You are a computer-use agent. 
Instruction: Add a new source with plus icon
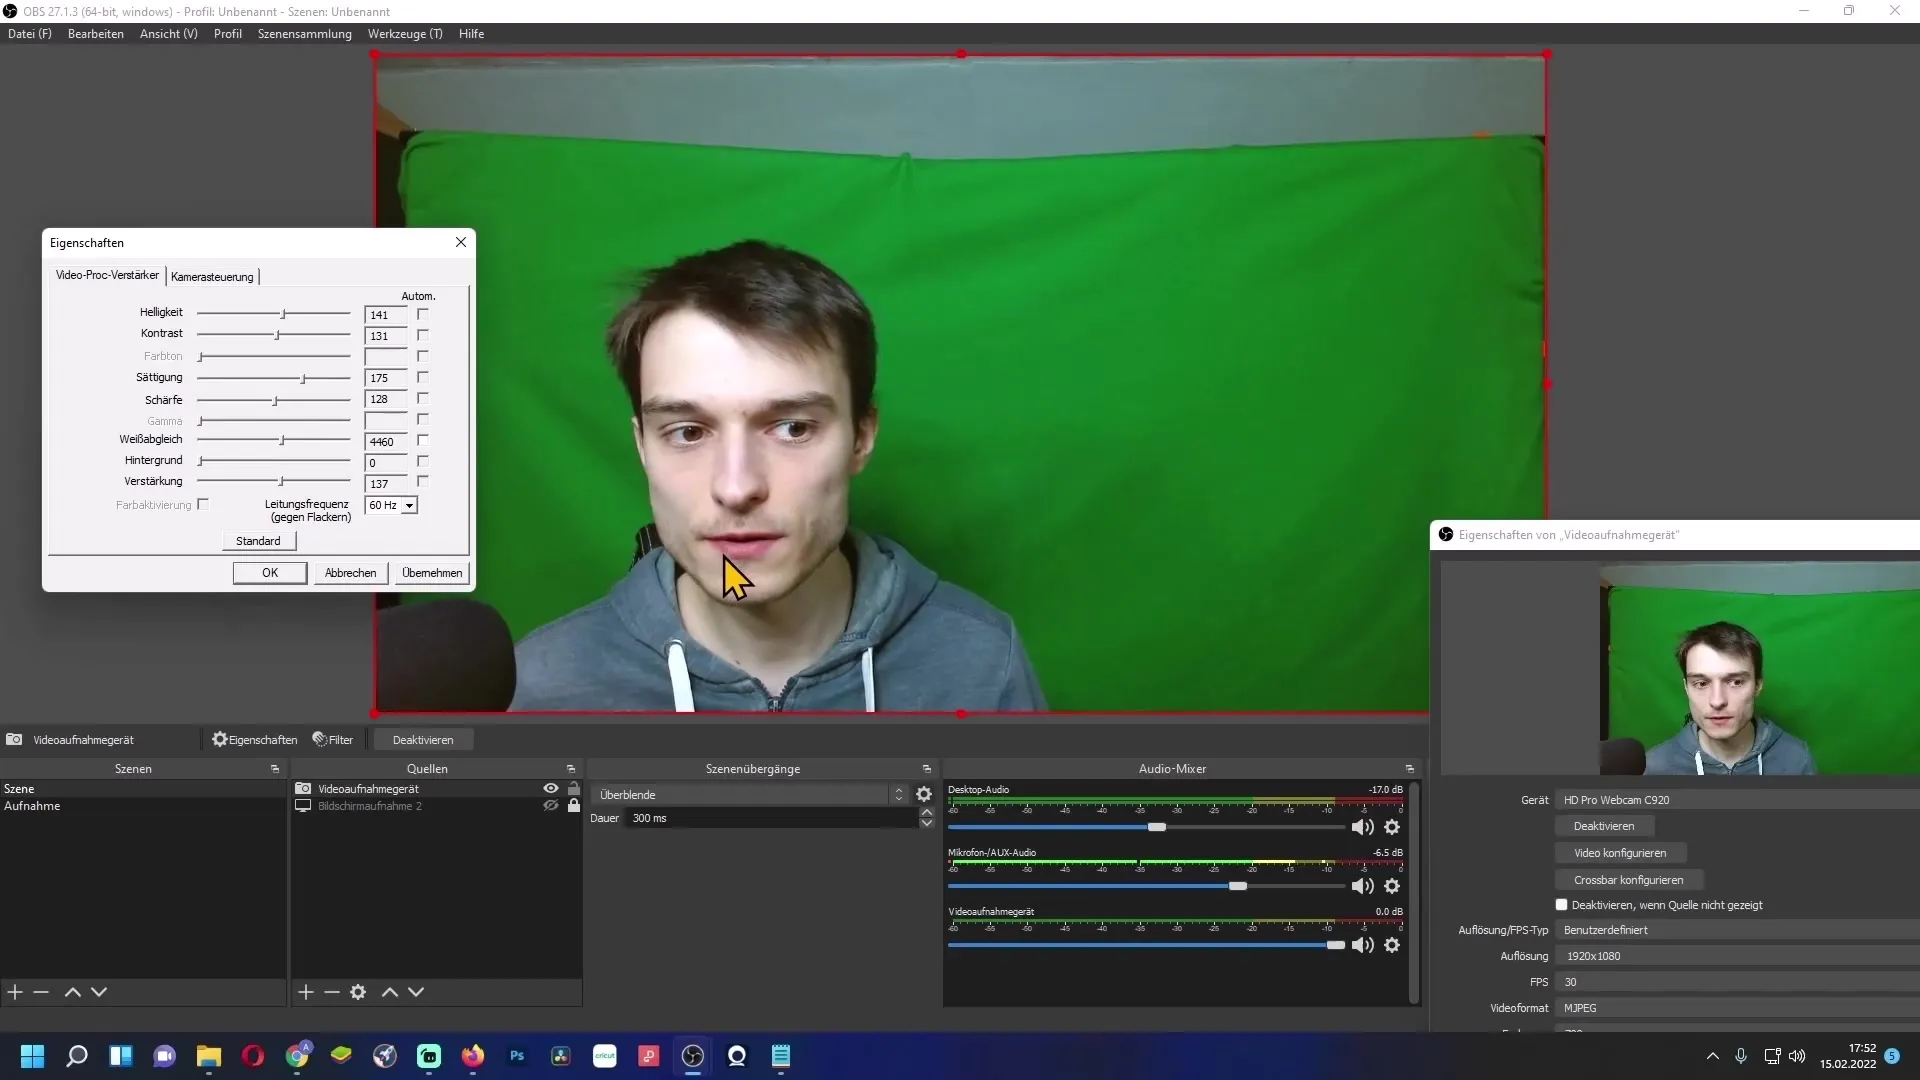[x=306, y=992]
